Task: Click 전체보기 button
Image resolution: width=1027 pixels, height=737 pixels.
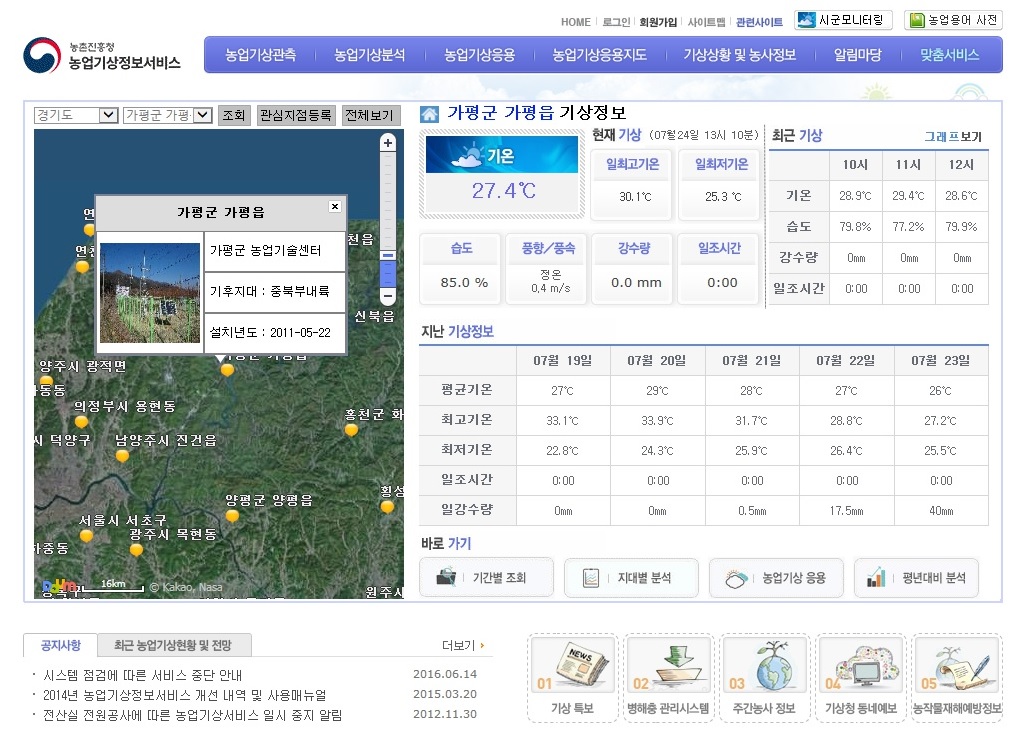Action: pos(369,115)
